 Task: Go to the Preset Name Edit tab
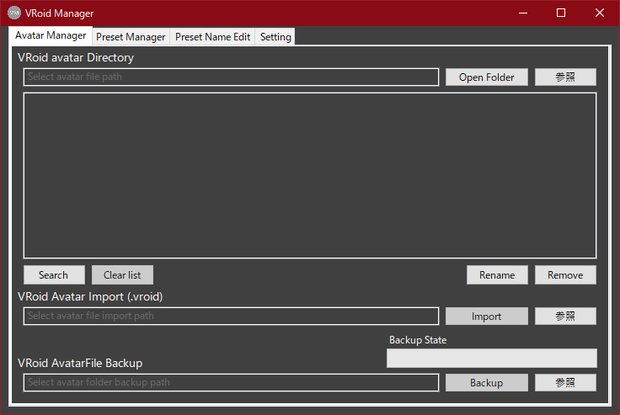(212, 37)
